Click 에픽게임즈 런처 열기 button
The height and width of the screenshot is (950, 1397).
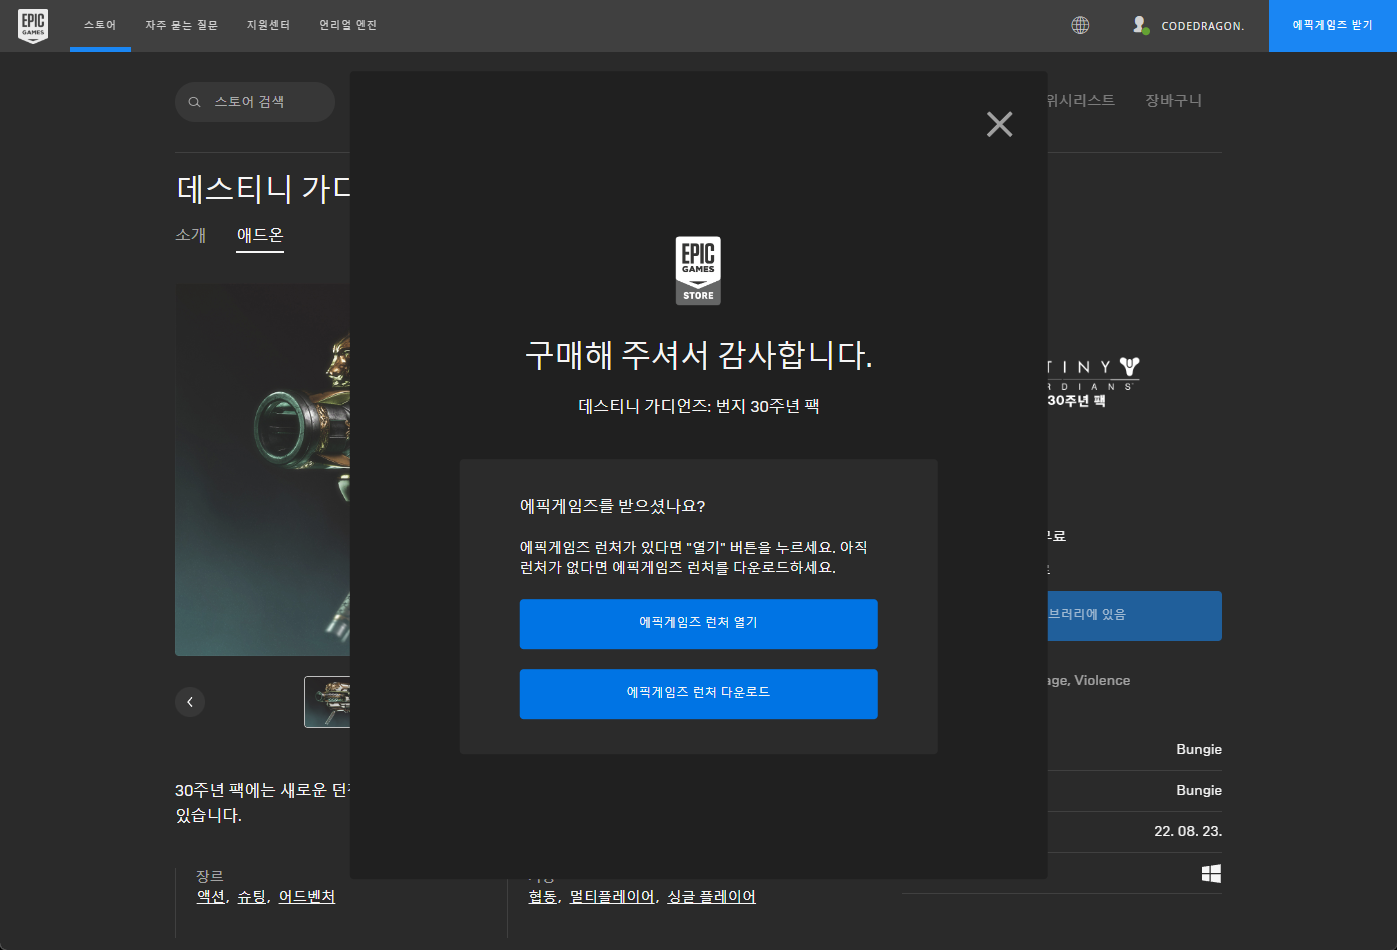click(x=698, y=624)
